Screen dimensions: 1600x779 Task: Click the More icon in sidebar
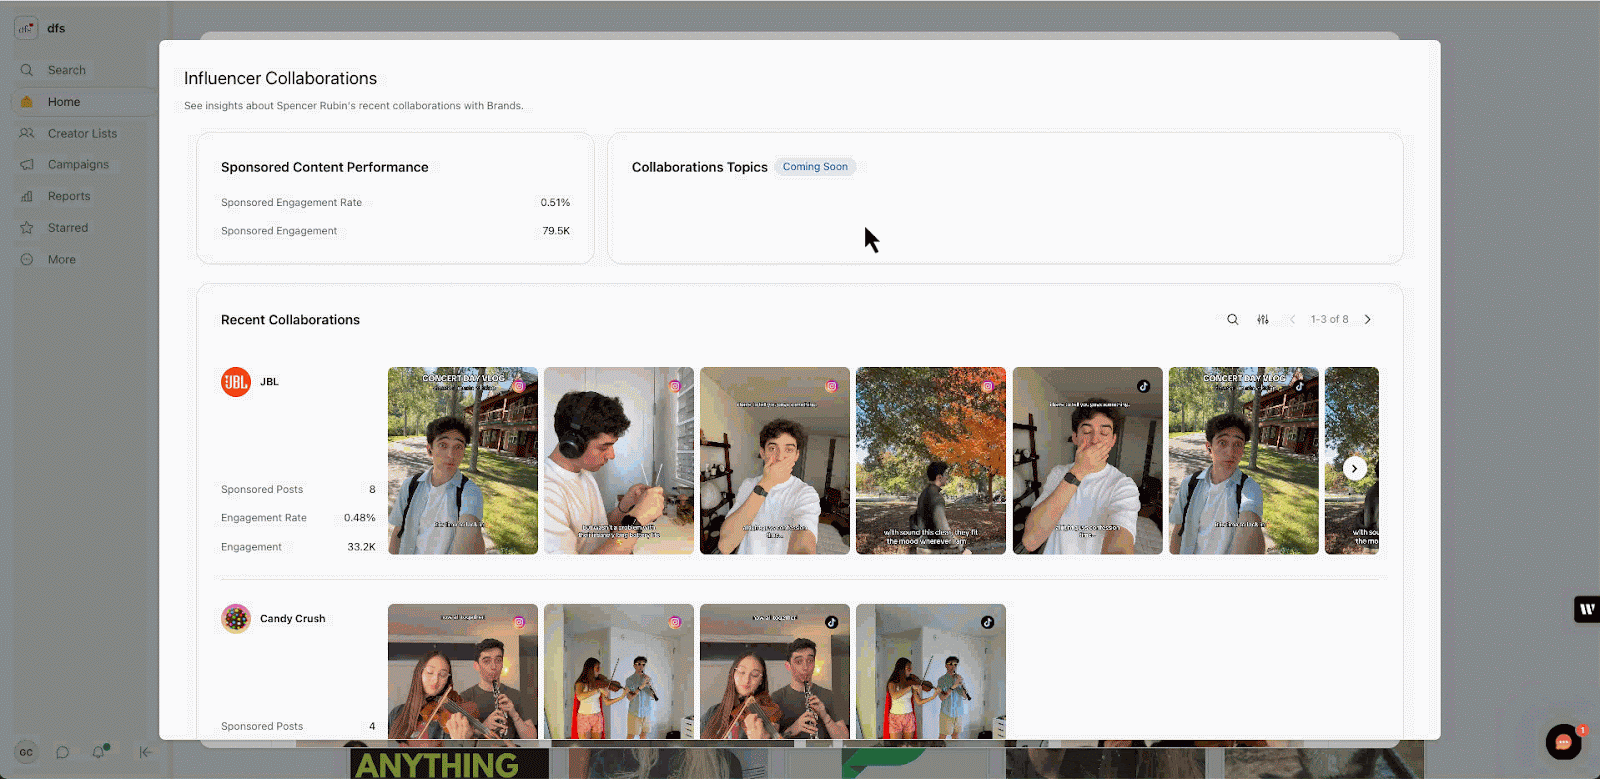[27, 260]
